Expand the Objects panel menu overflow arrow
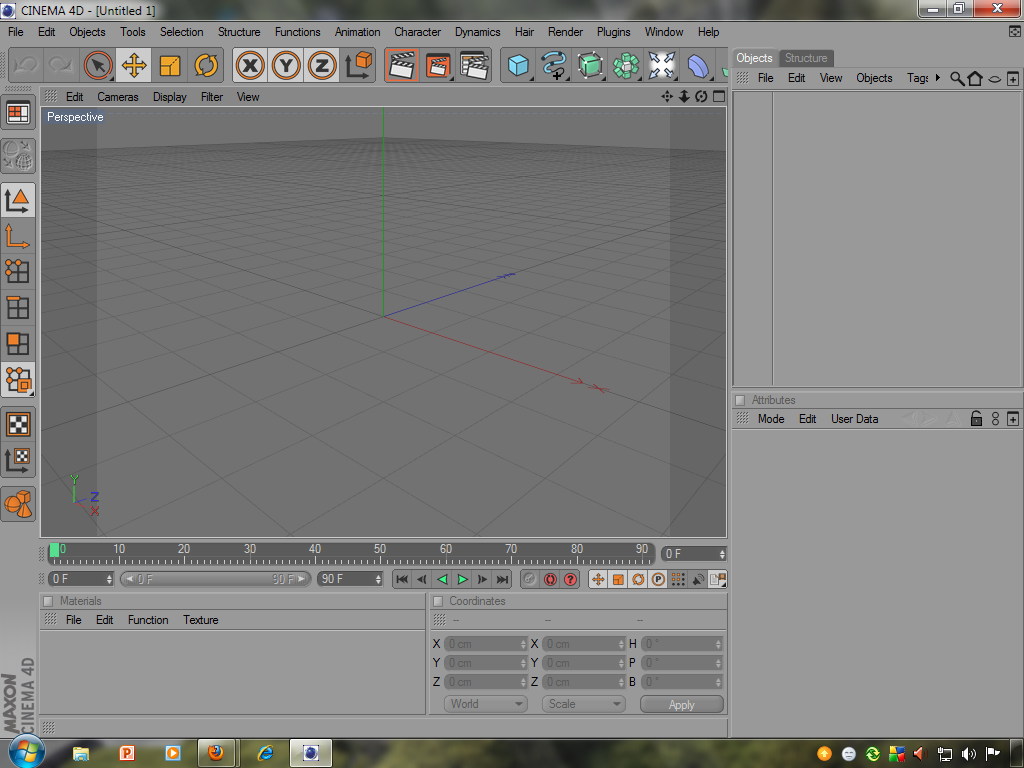 (938, 78)
